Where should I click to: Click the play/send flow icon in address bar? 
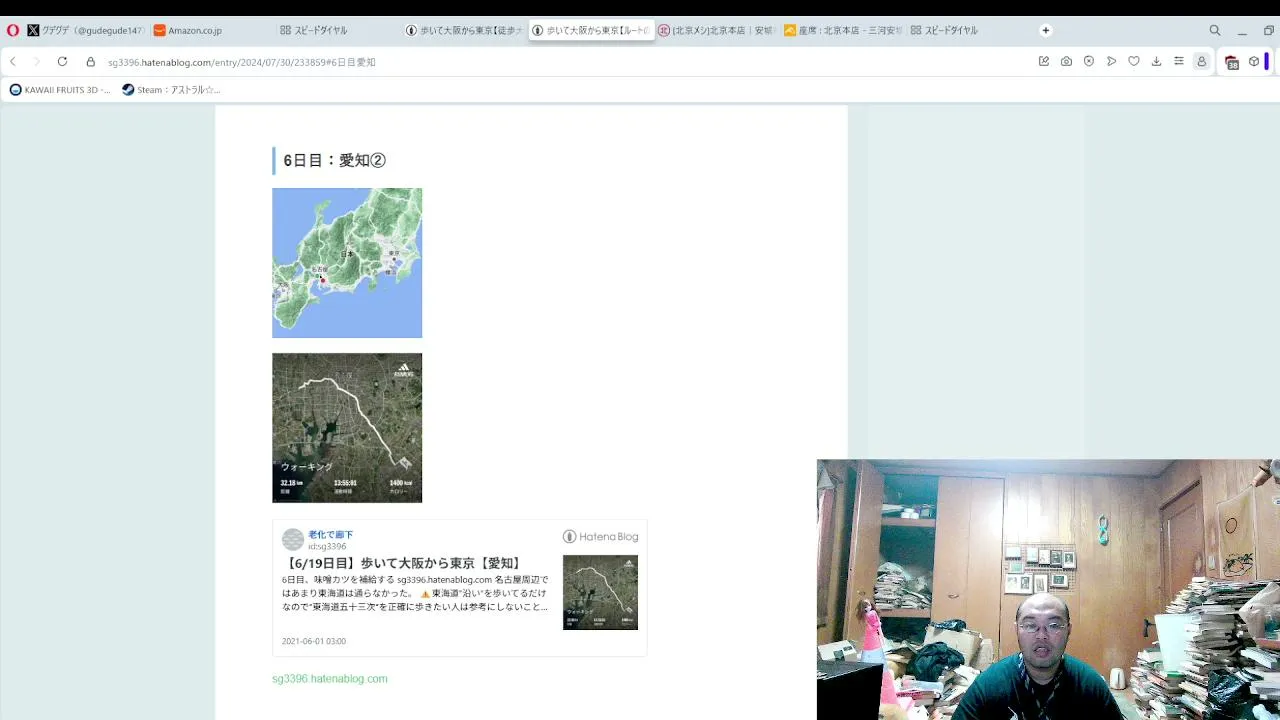coord(1111,62)
